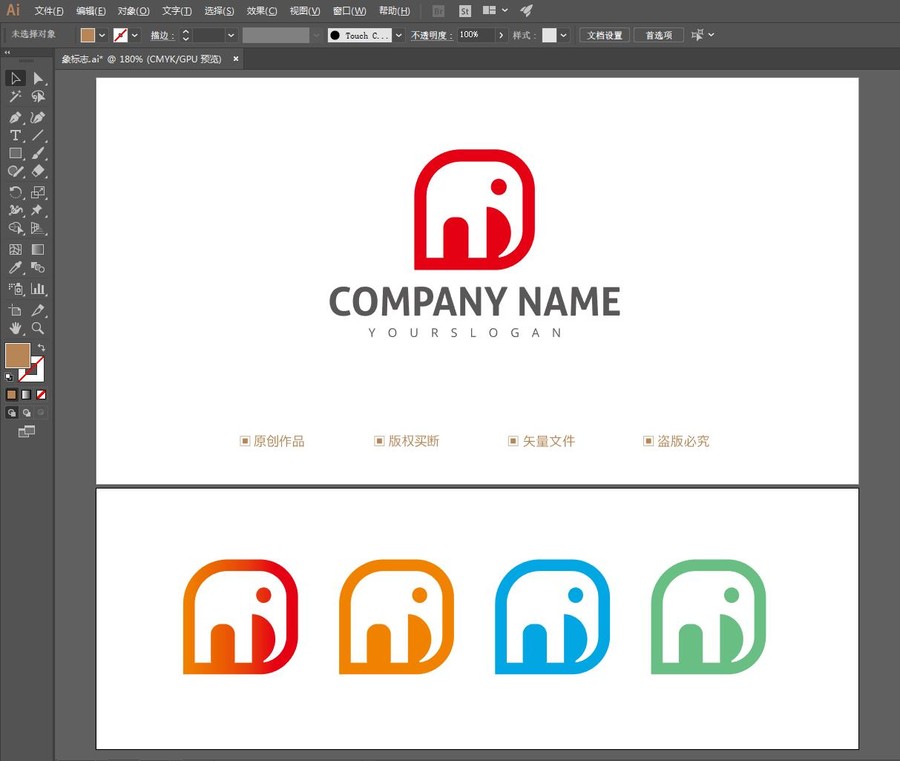This screenshot has height=761, width=900.
Task: Set paint mode to Gradient
Action: tap(26, 395)
